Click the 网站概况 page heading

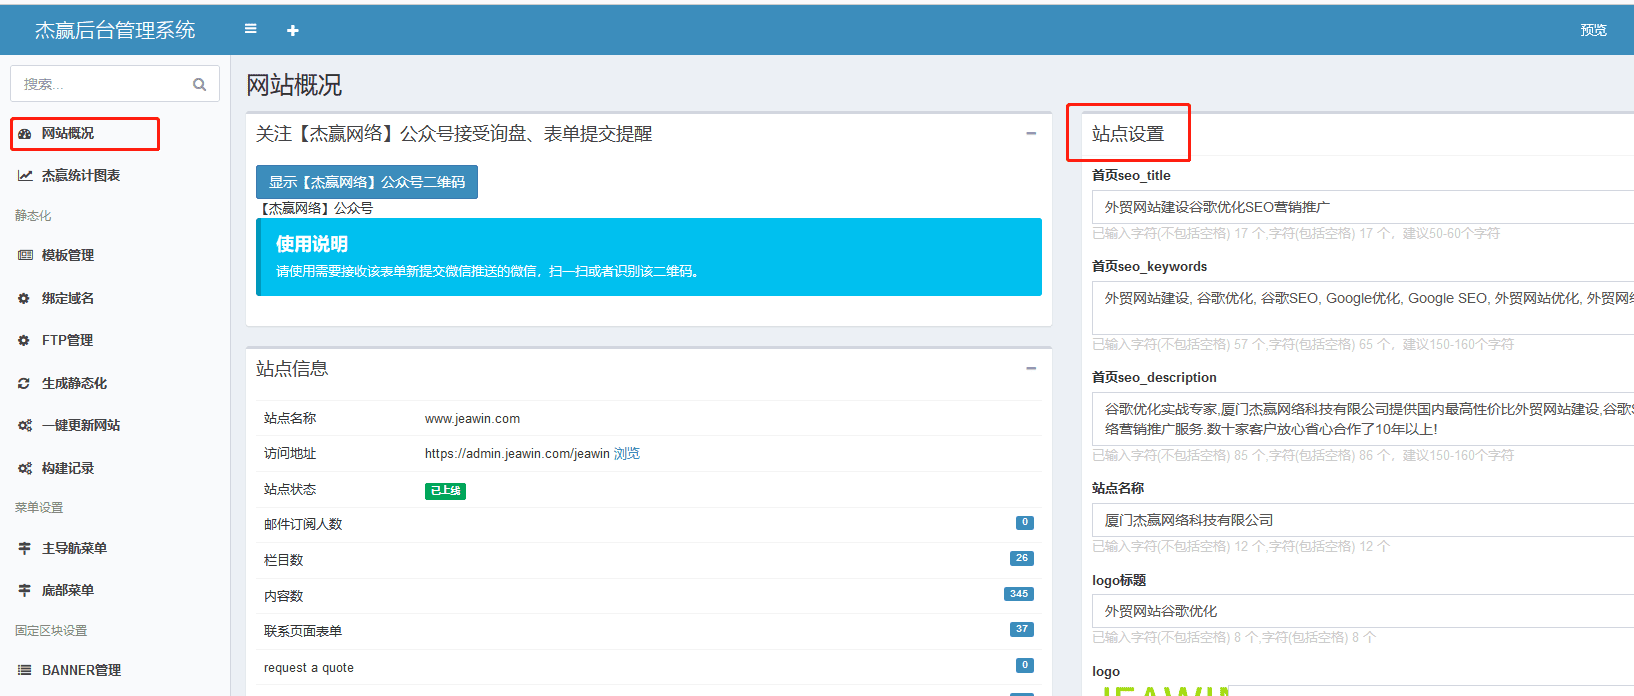(x=294, y=85)
